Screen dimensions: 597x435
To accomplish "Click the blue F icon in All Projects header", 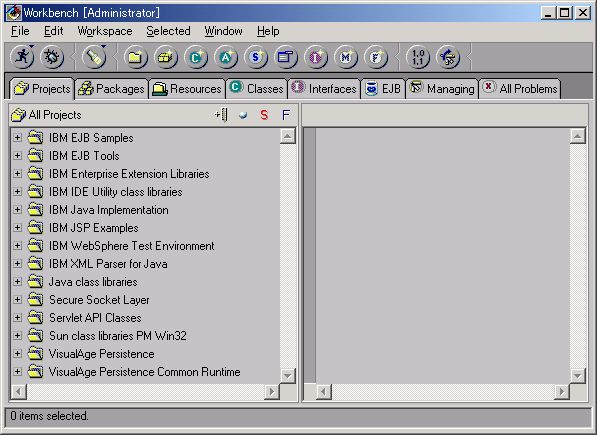I will click(x=286, y=115).
